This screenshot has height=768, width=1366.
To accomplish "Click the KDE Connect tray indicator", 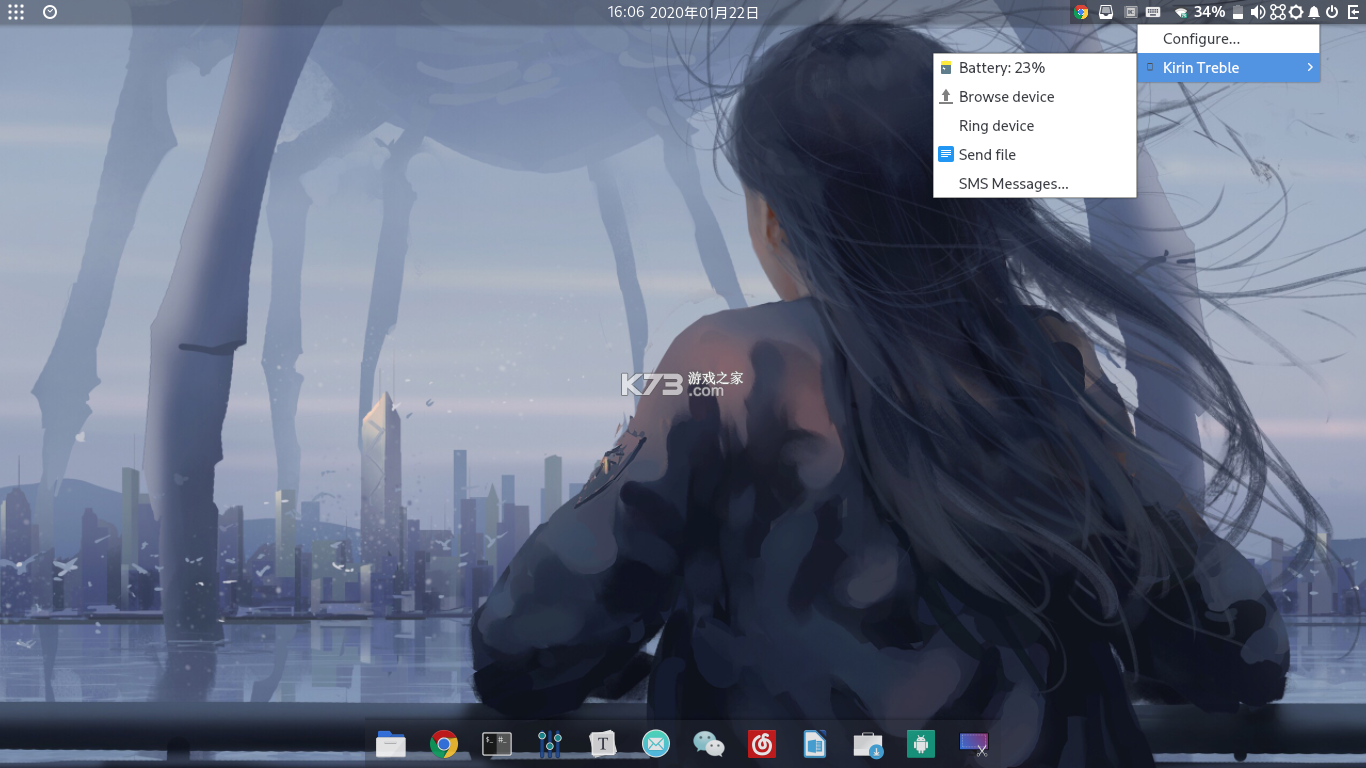I will (x=1131, y=12).
